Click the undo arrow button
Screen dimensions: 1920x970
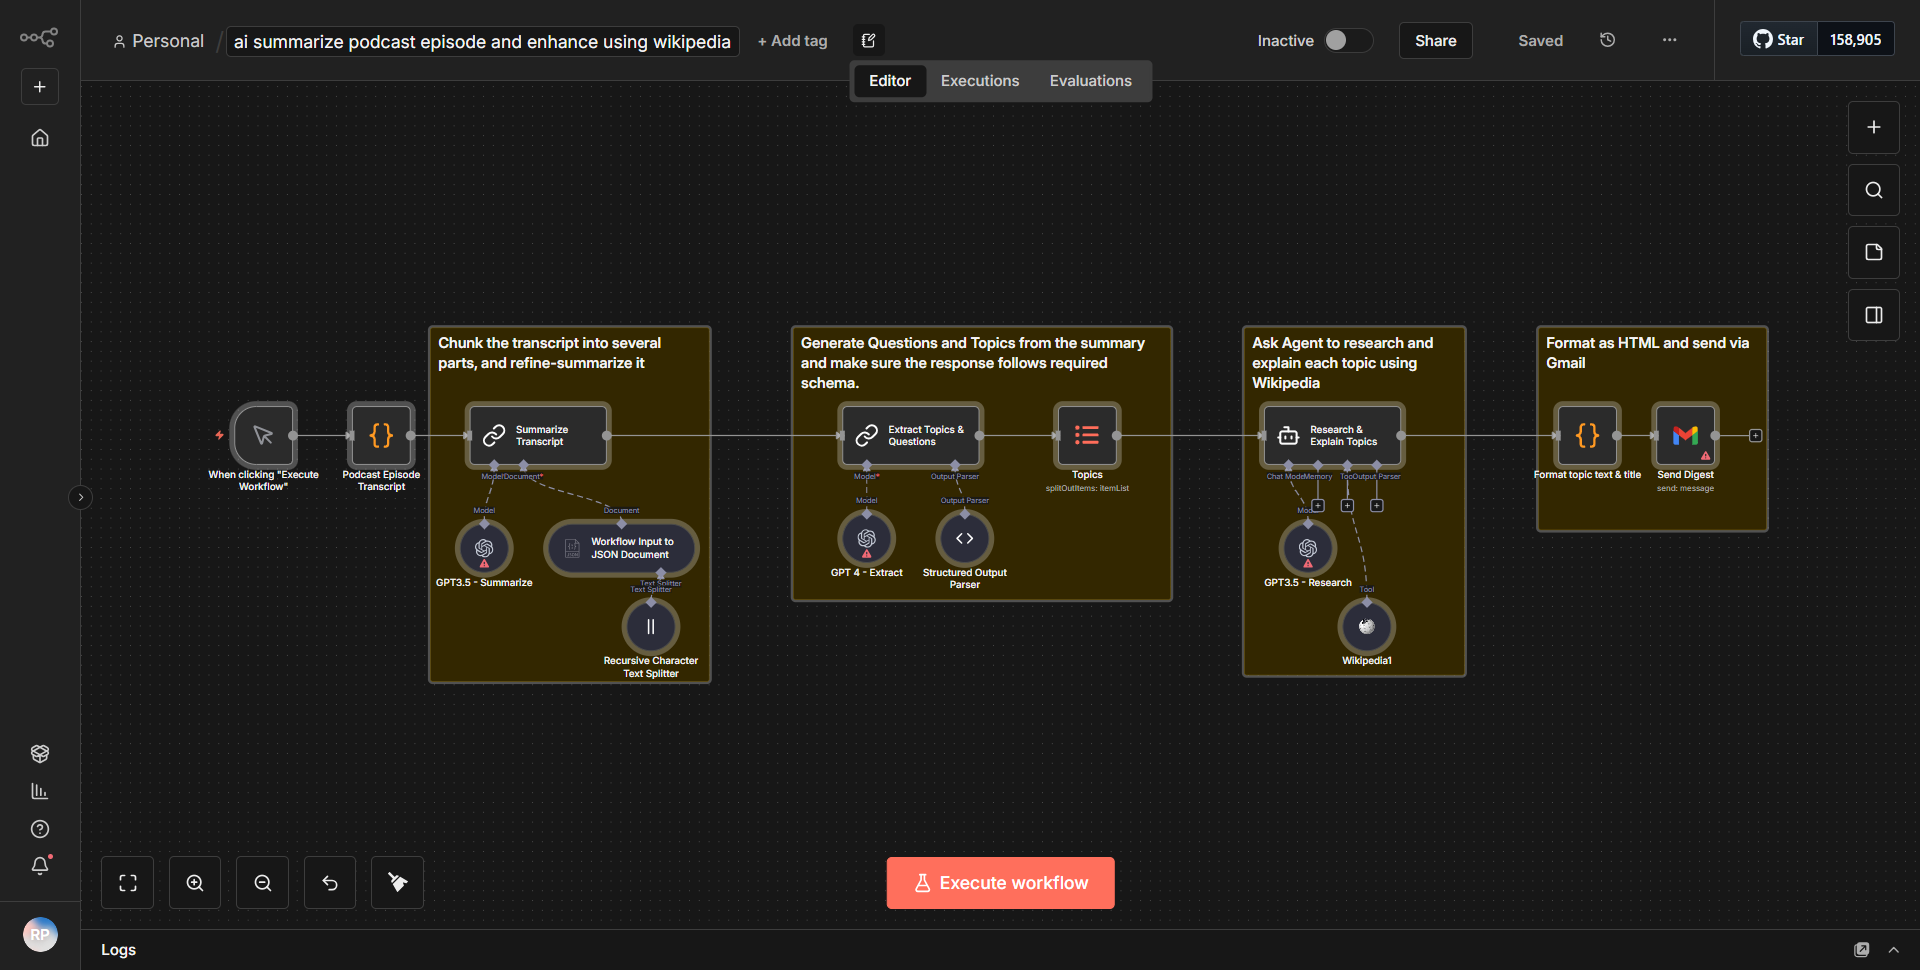click(x=330, y=883)
